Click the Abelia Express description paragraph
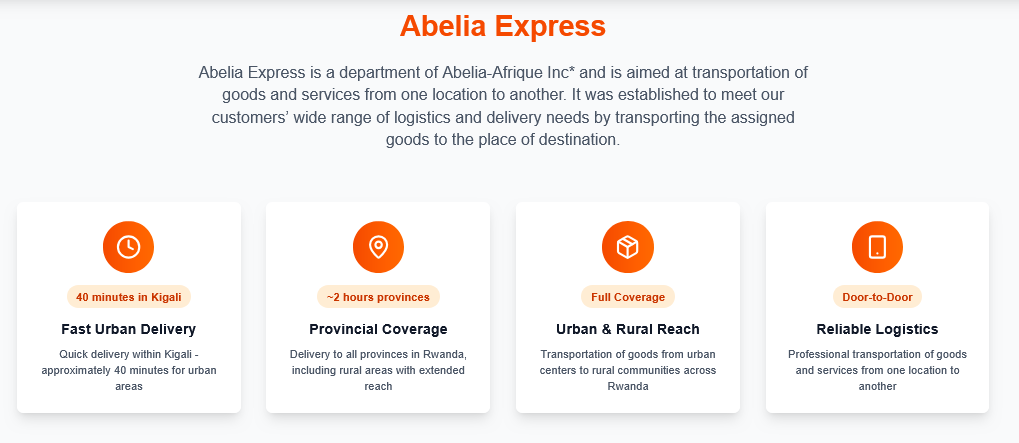Screen dimensions: 1019x443 pos(503,106)
